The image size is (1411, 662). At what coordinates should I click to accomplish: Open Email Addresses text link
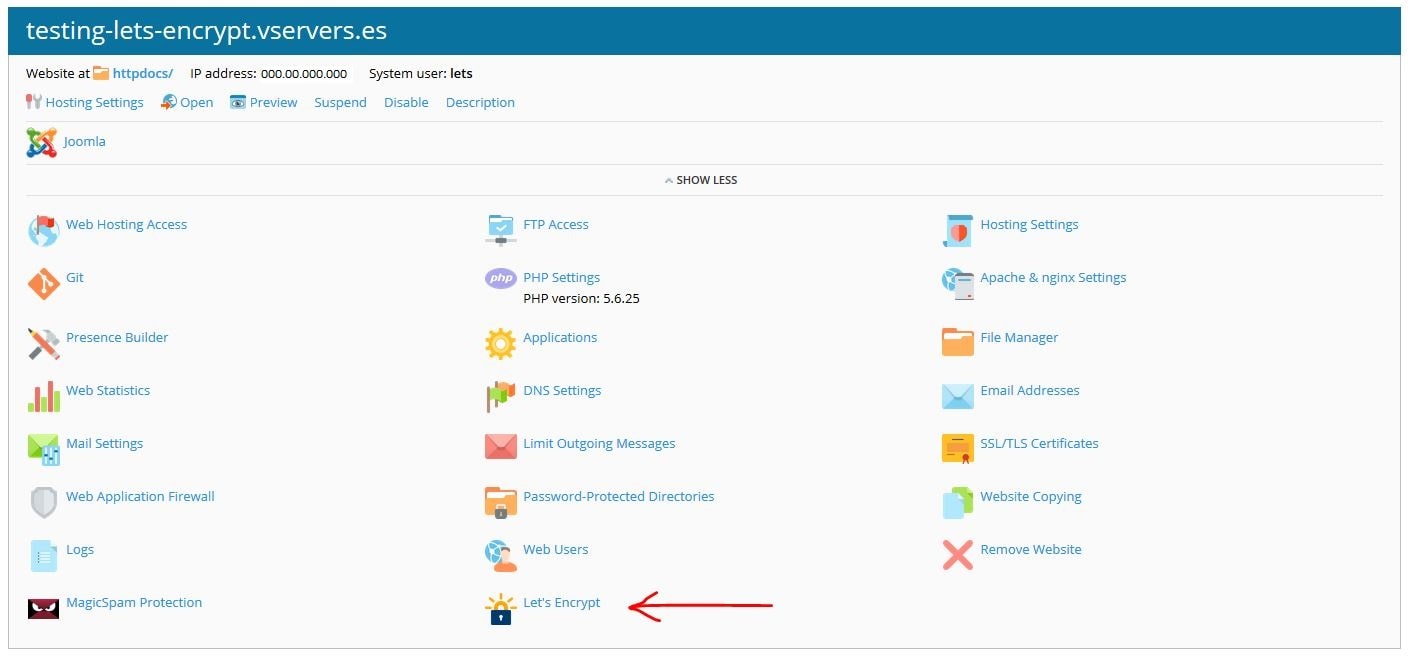(x=1030, y=390)
